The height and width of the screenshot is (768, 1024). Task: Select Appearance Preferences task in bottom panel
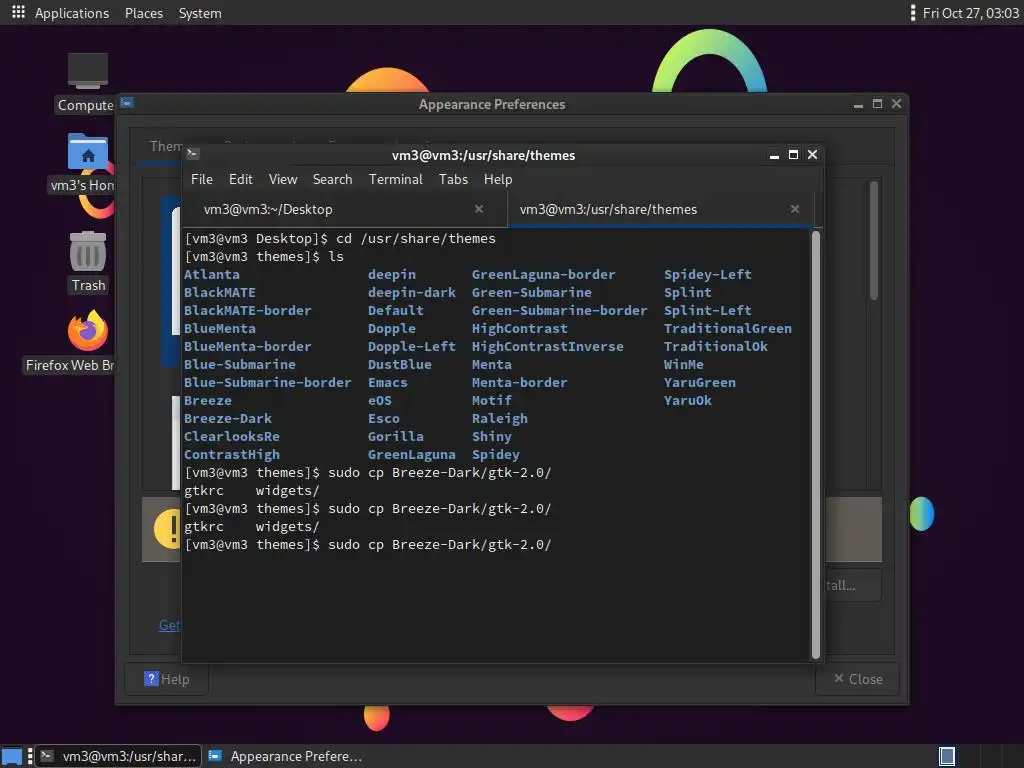[286, 756]
